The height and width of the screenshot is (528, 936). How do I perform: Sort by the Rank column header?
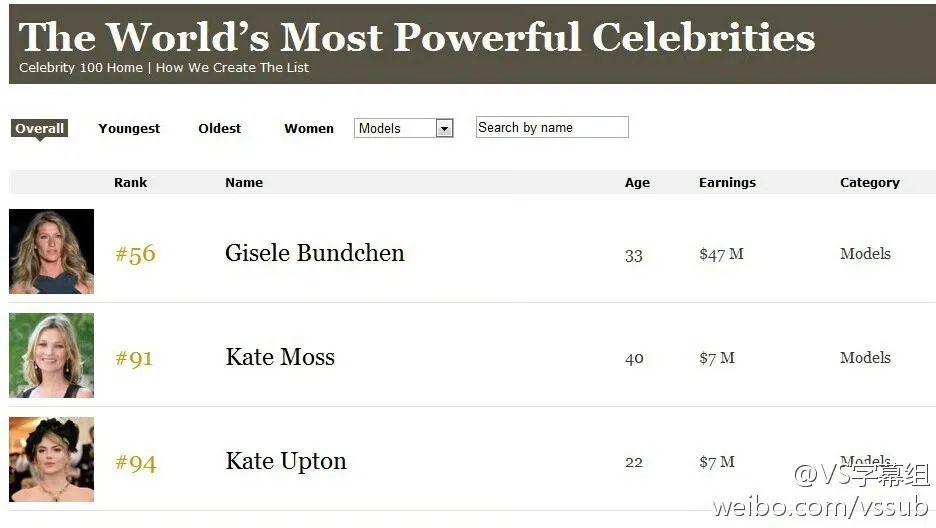click(x=130, y=183)
